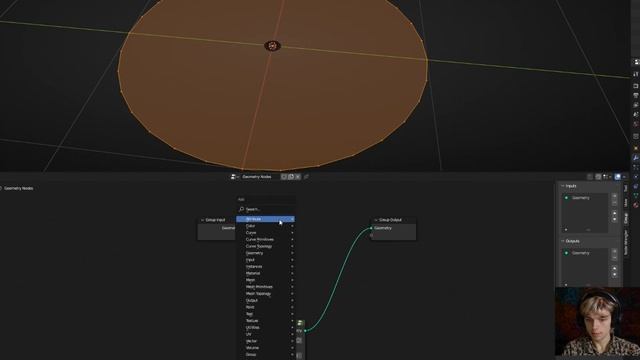The image size is (640, 360).
Task: Collapse the Group Input node
Action: coord(202,220)
